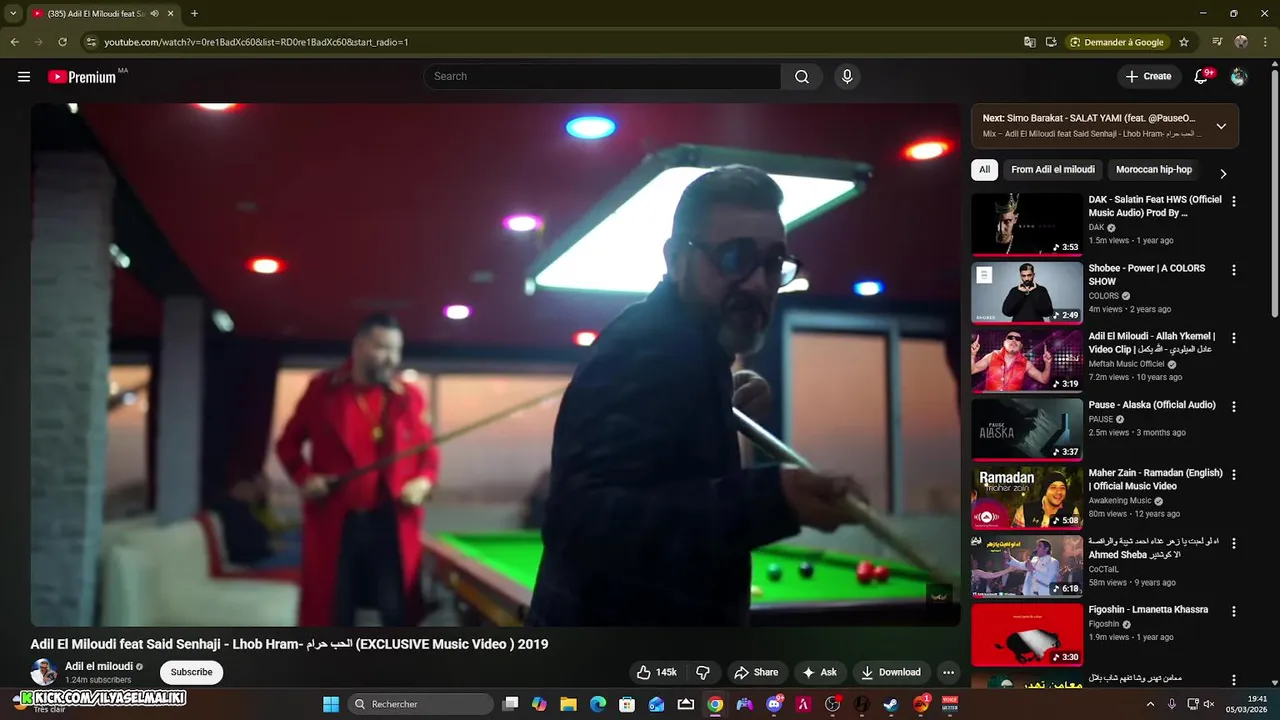The width and height of the screenshot is (1280, 720).
Task: Open Discord from taskbar
Action: 774,704
